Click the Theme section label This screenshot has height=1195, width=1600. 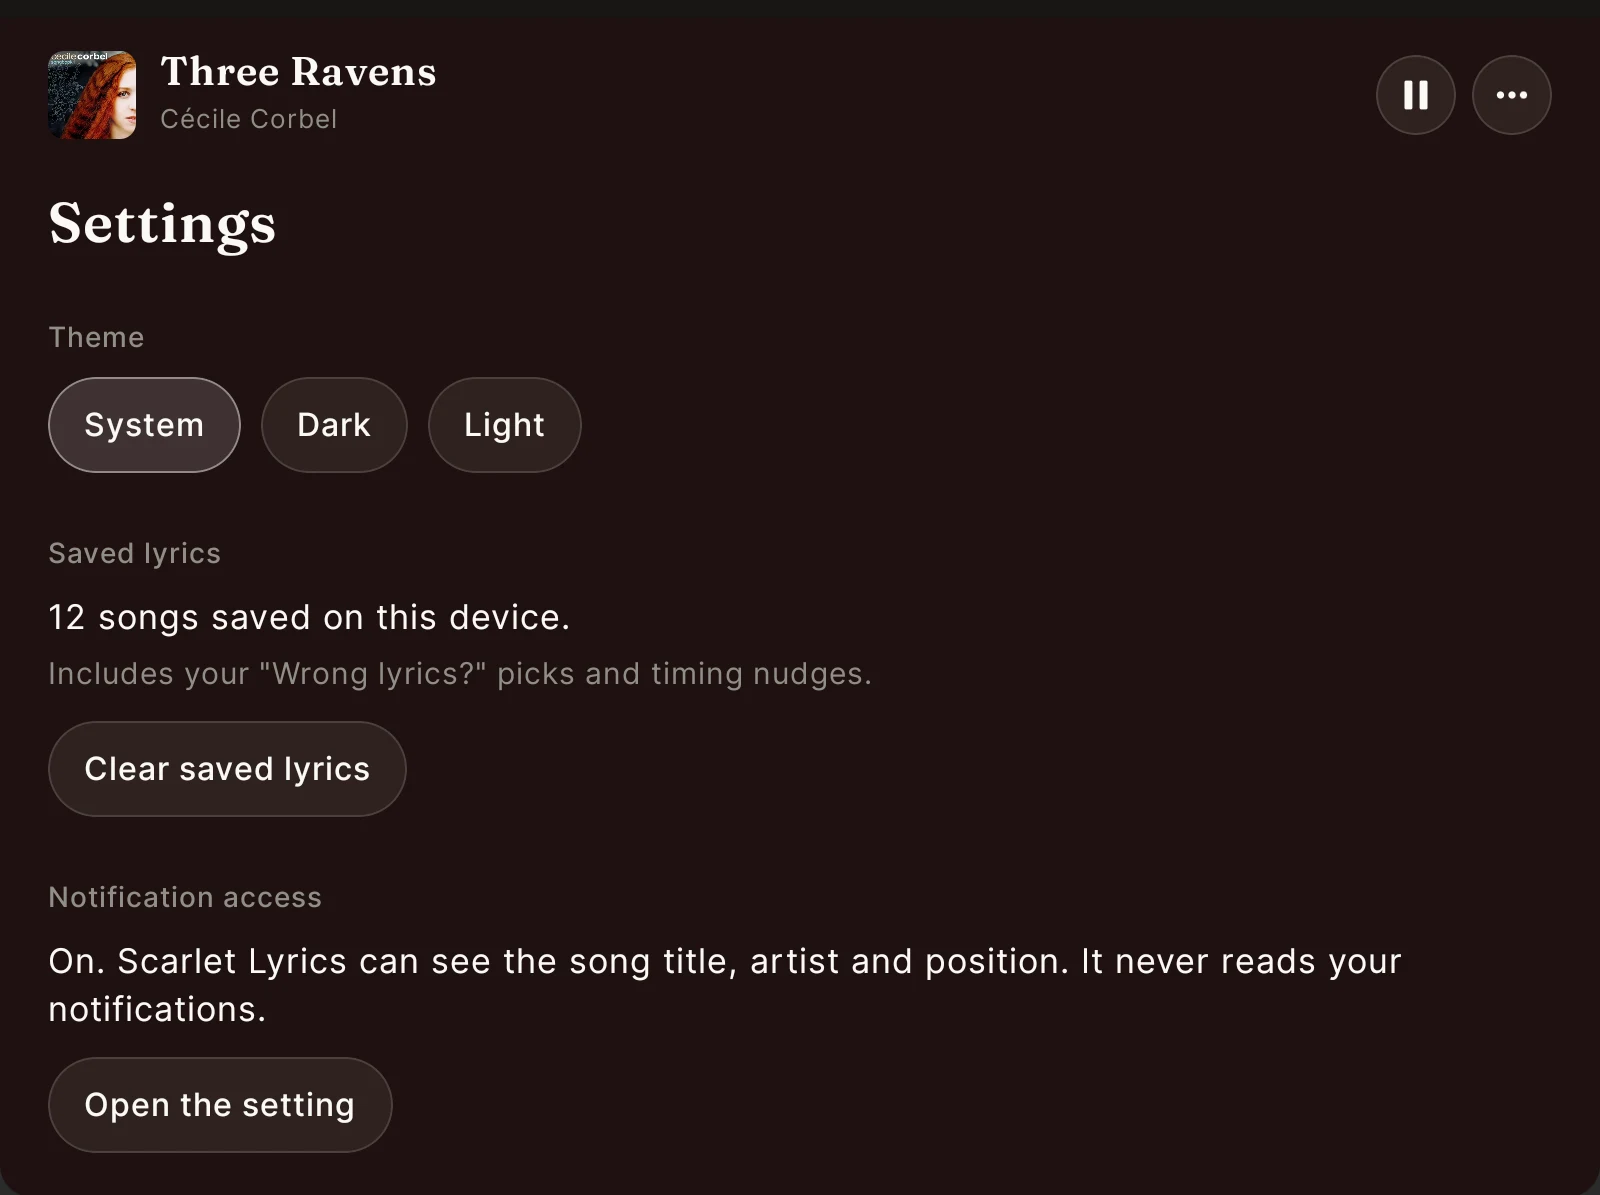point(96,337)
